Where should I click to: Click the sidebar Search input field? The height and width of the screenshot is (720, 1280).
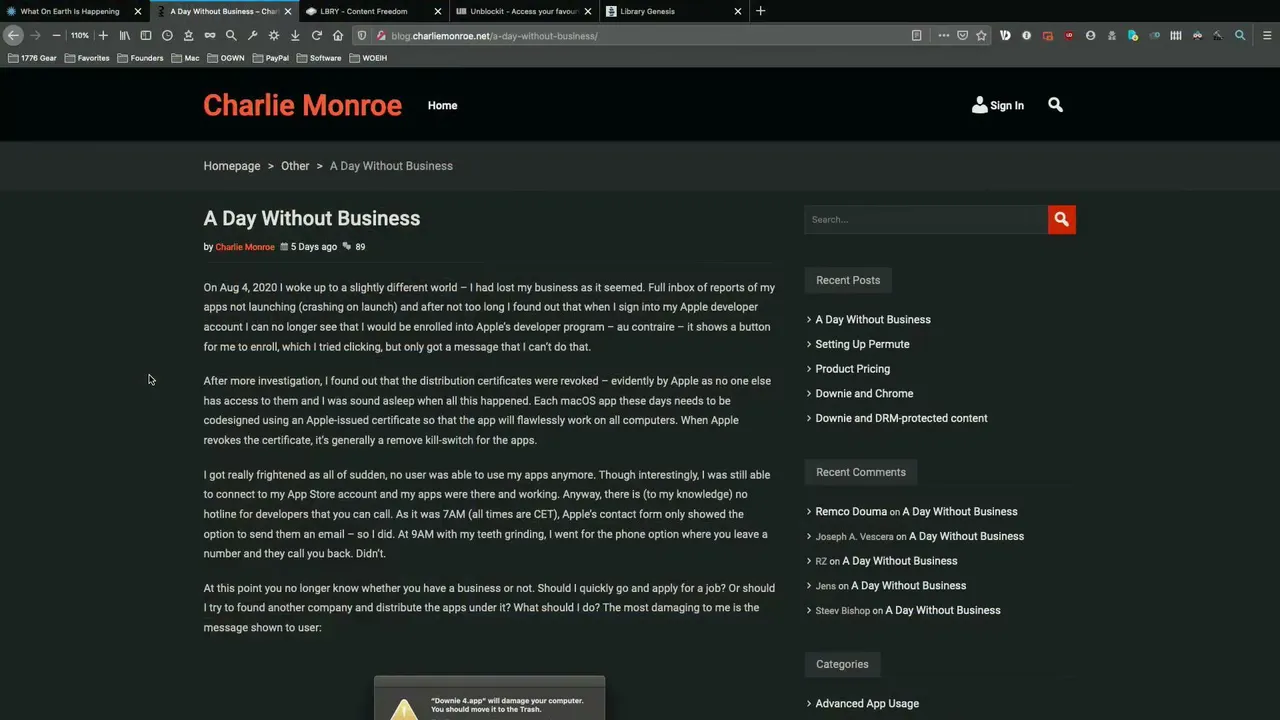pyautogui.click(x=925, y=219)
